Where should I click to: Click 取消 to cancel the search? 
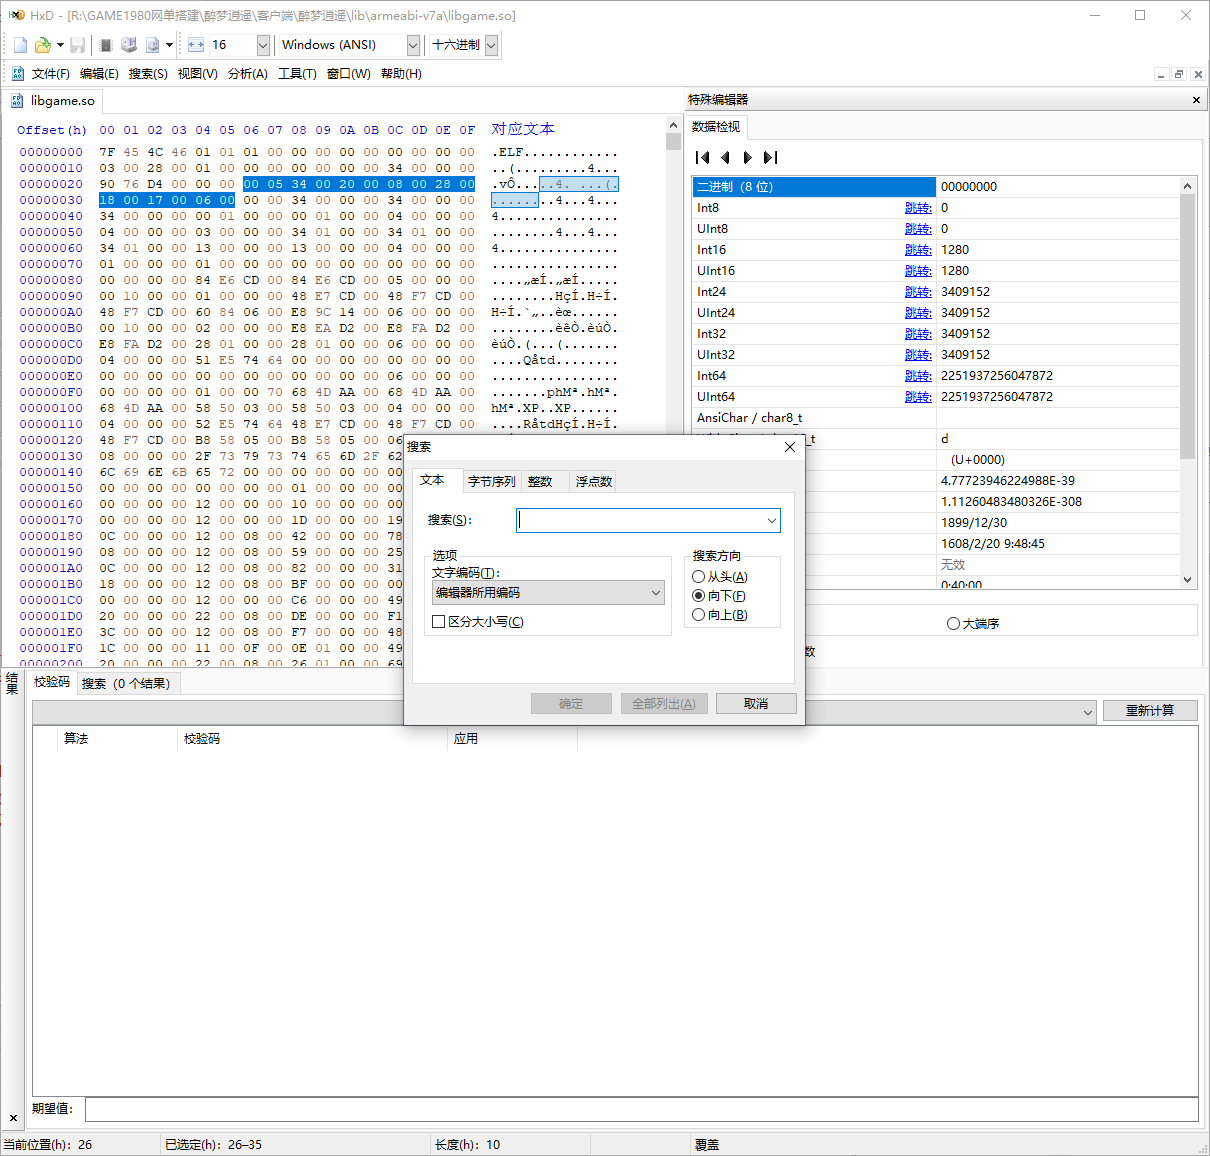pyautogui.click(x=756, y=704)
